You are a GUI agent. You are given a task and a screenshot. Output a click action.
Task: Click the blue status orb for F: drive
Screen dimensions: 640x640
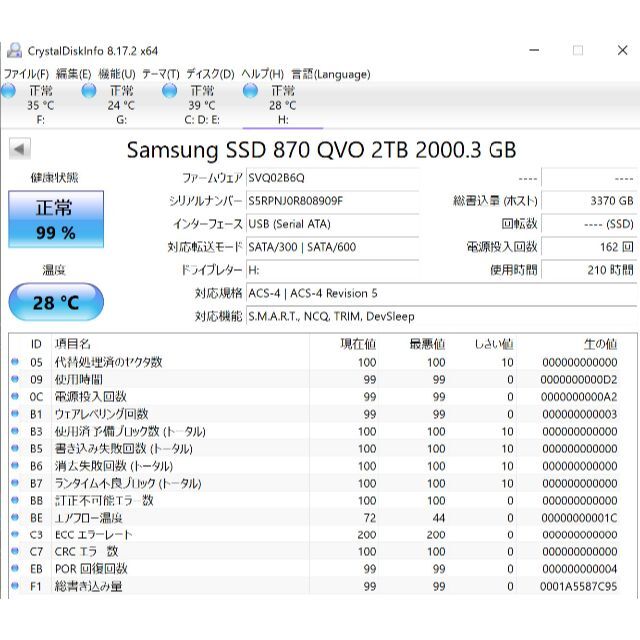[x=9, y=91]
